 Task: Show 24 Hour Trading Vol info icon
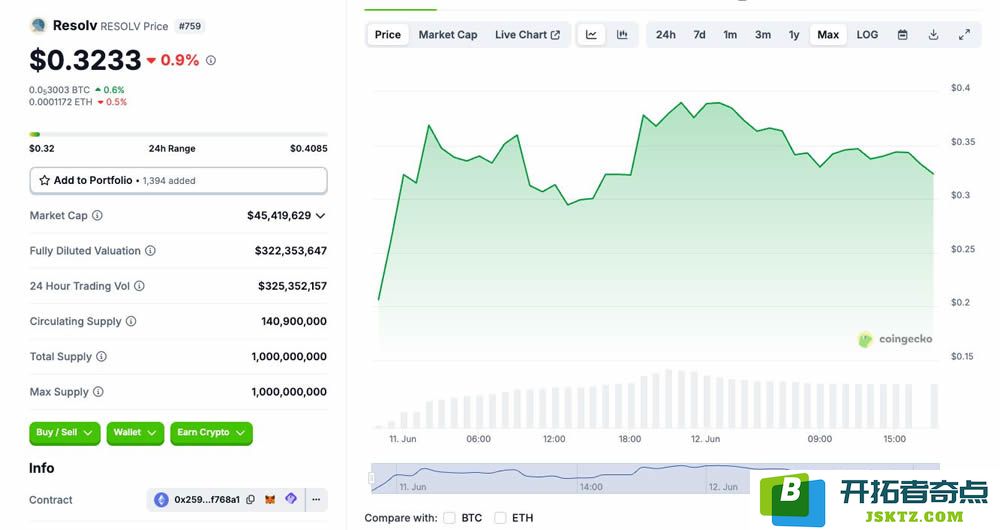(x=139, y=286)
